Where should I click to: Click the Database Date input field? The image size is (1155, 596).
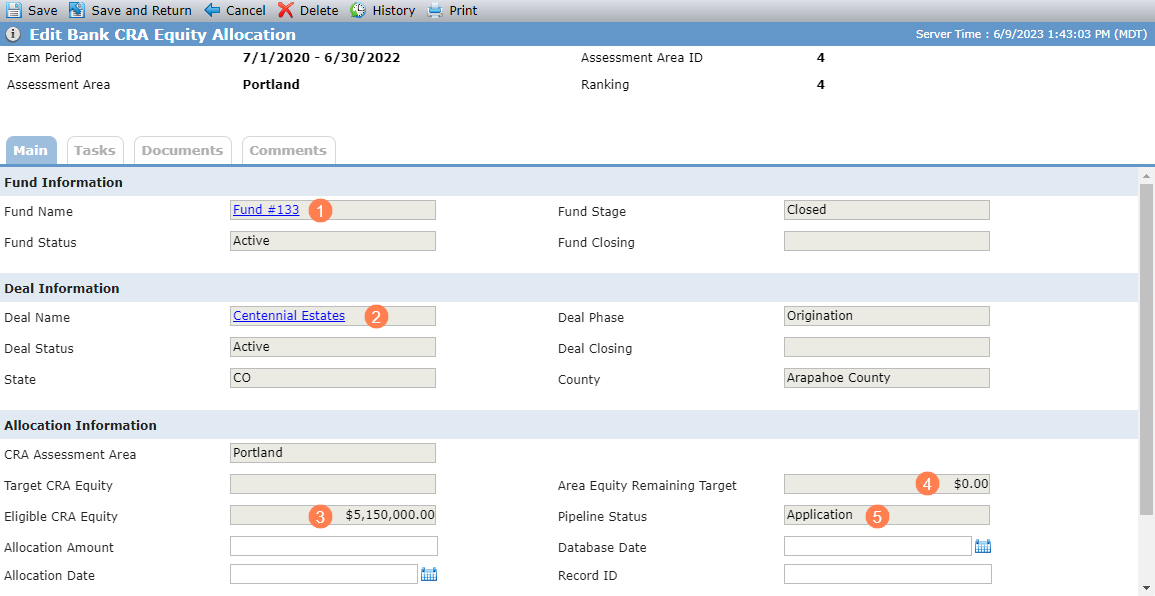point(878,546)
